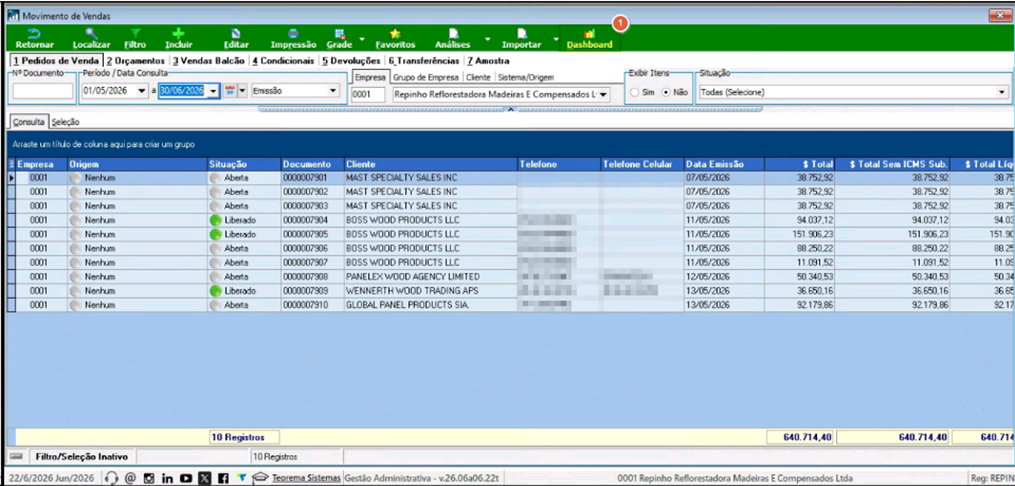Select the Grupo de Empresa filter tab
Screen dimensions: 1015x486
[426, 77]
